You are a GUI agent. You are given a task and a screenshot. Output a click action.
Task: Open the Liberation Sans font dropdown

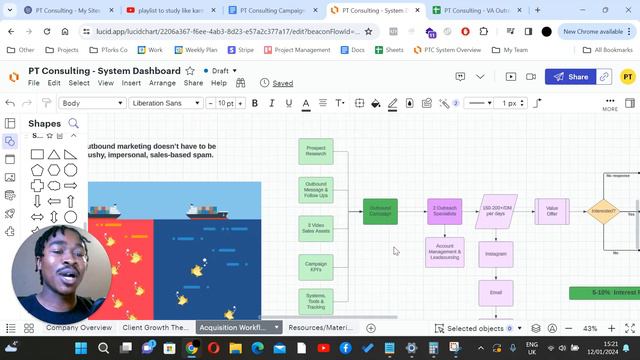[x=166, y=103]
